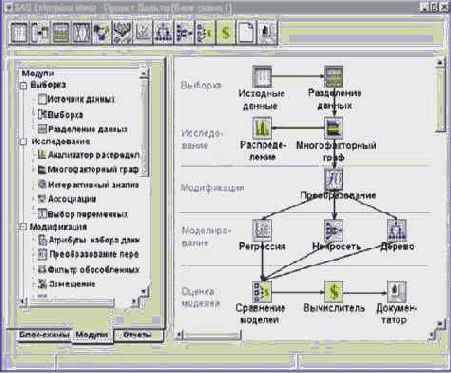Viewport: 451px width, 373px height.
Task: Select Источник данных tree item
Action: click(81, 99)
